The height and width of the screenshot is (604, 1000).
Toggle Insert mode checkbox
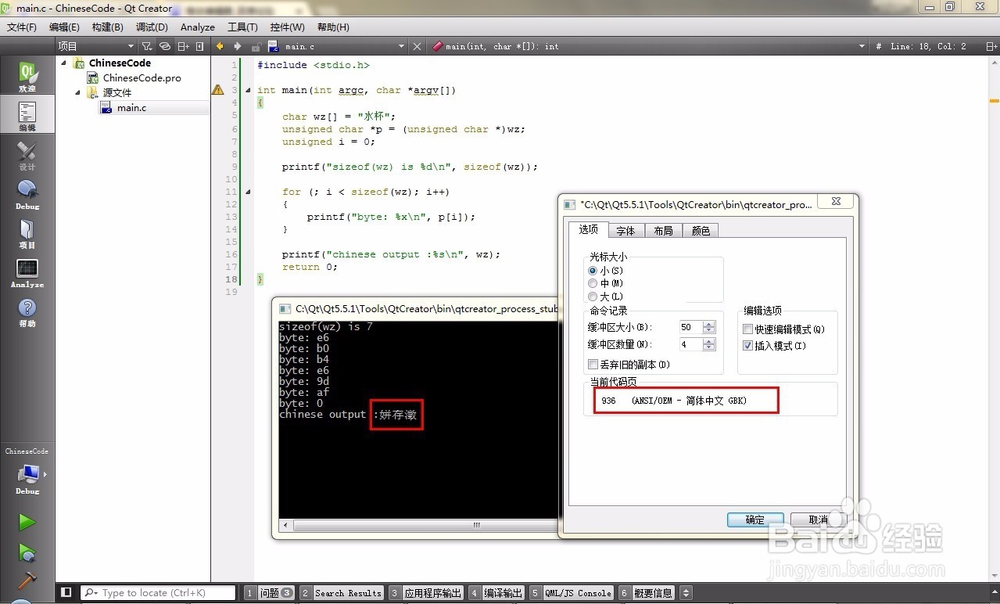747,345
